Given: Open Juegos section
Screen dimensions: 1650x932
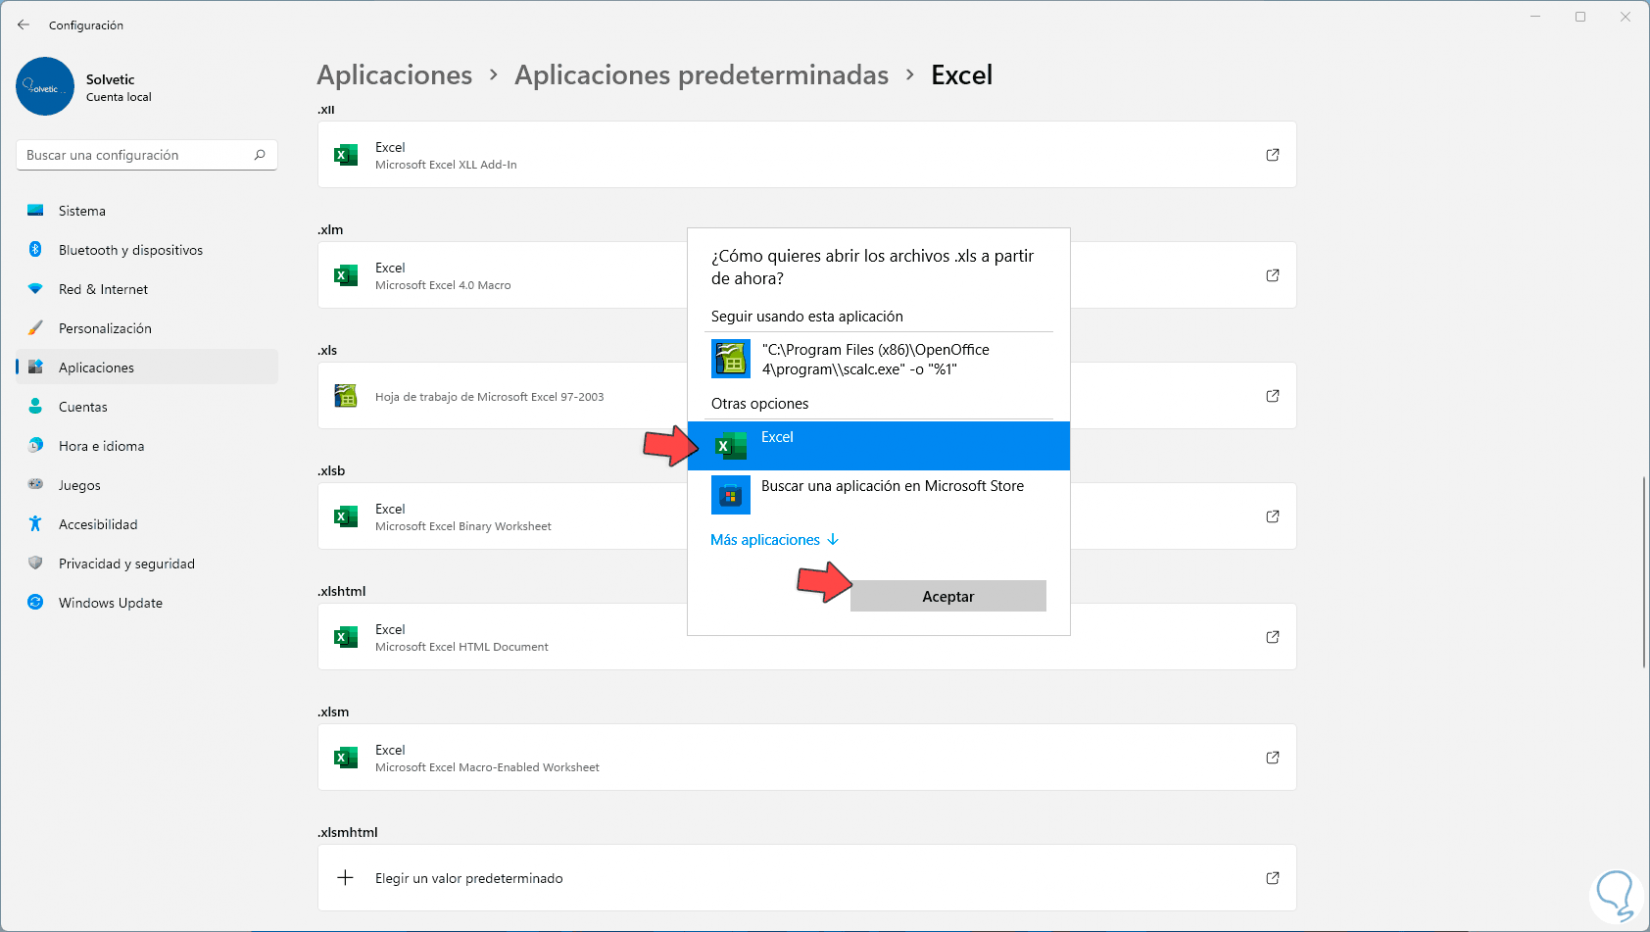Looking at the screenshot, I should click(147, 485).
